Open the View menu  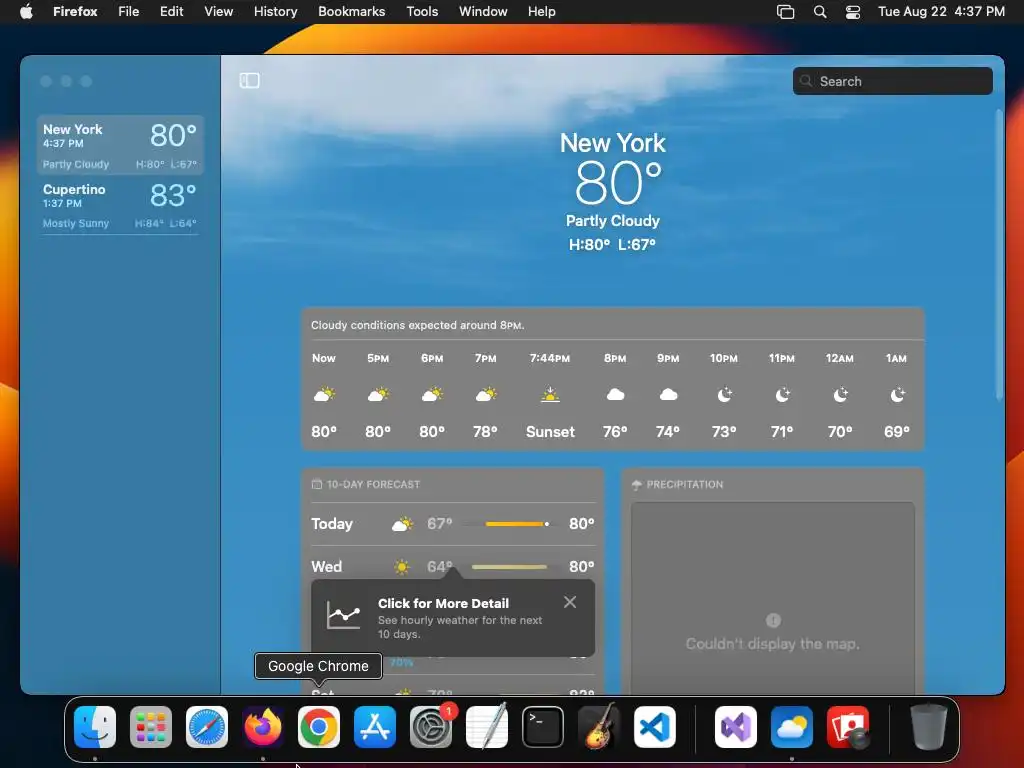[218, 11]
